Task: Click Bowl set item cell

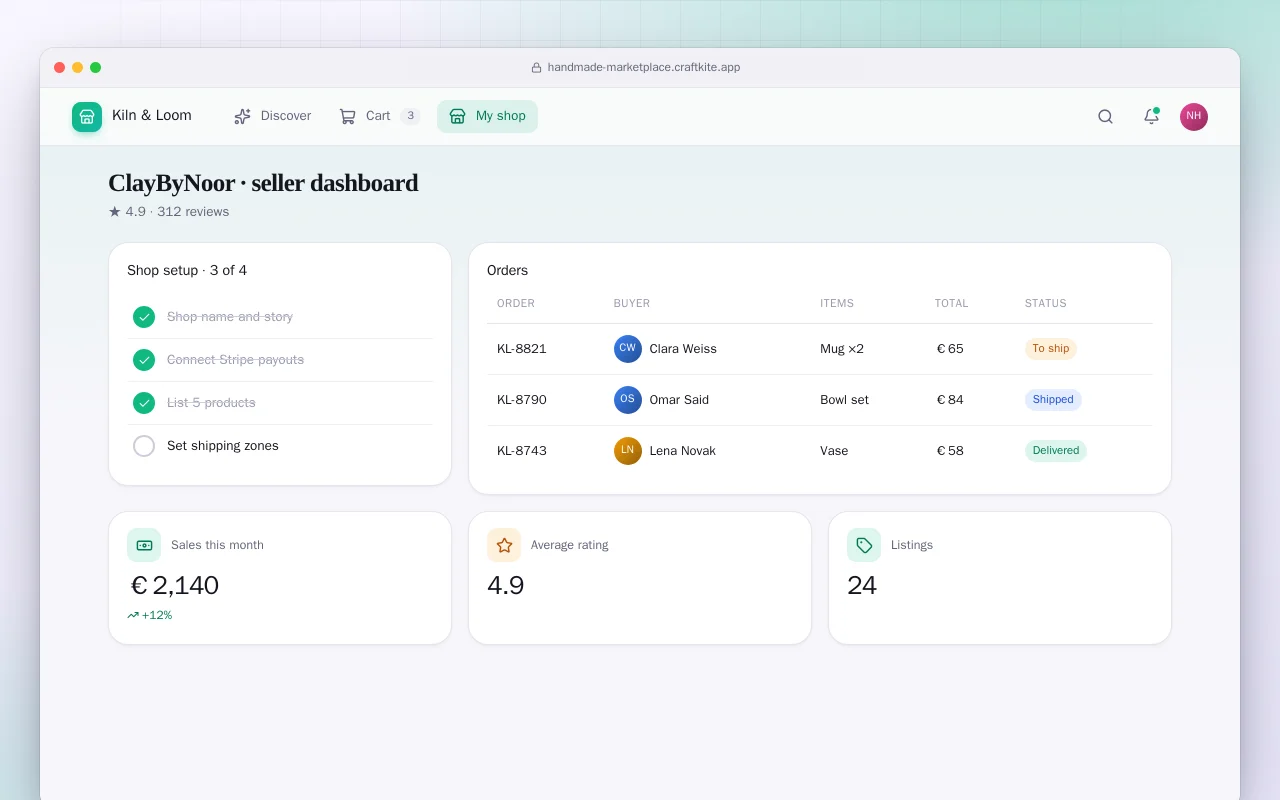Action: [844, 400]
